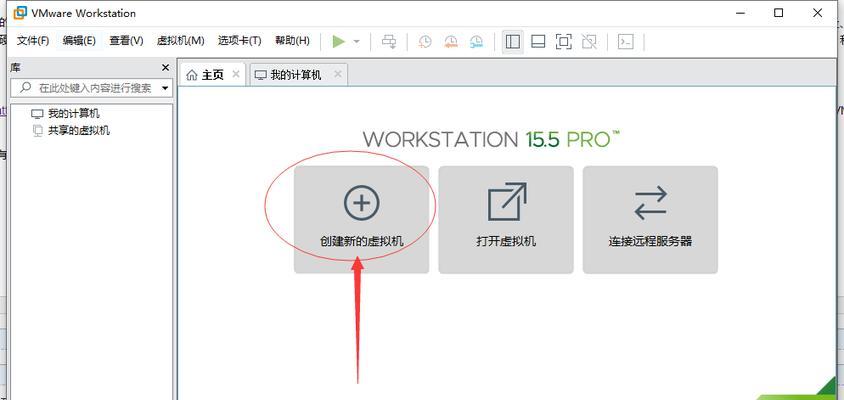This screenshot has height=400, width=844.
Task: Open the 帮助(H) menu
Action: 292,41
